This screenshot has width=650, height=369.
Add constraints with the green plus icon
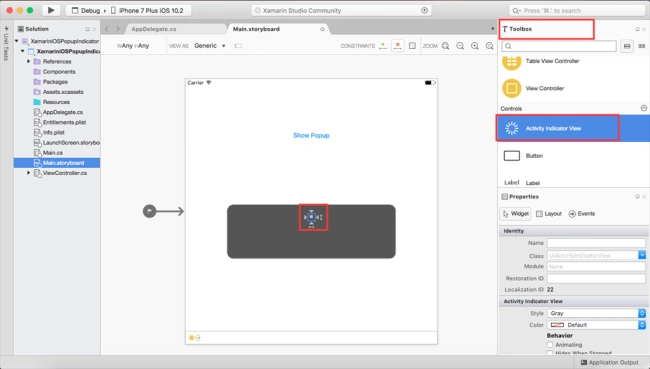[383, 46]
